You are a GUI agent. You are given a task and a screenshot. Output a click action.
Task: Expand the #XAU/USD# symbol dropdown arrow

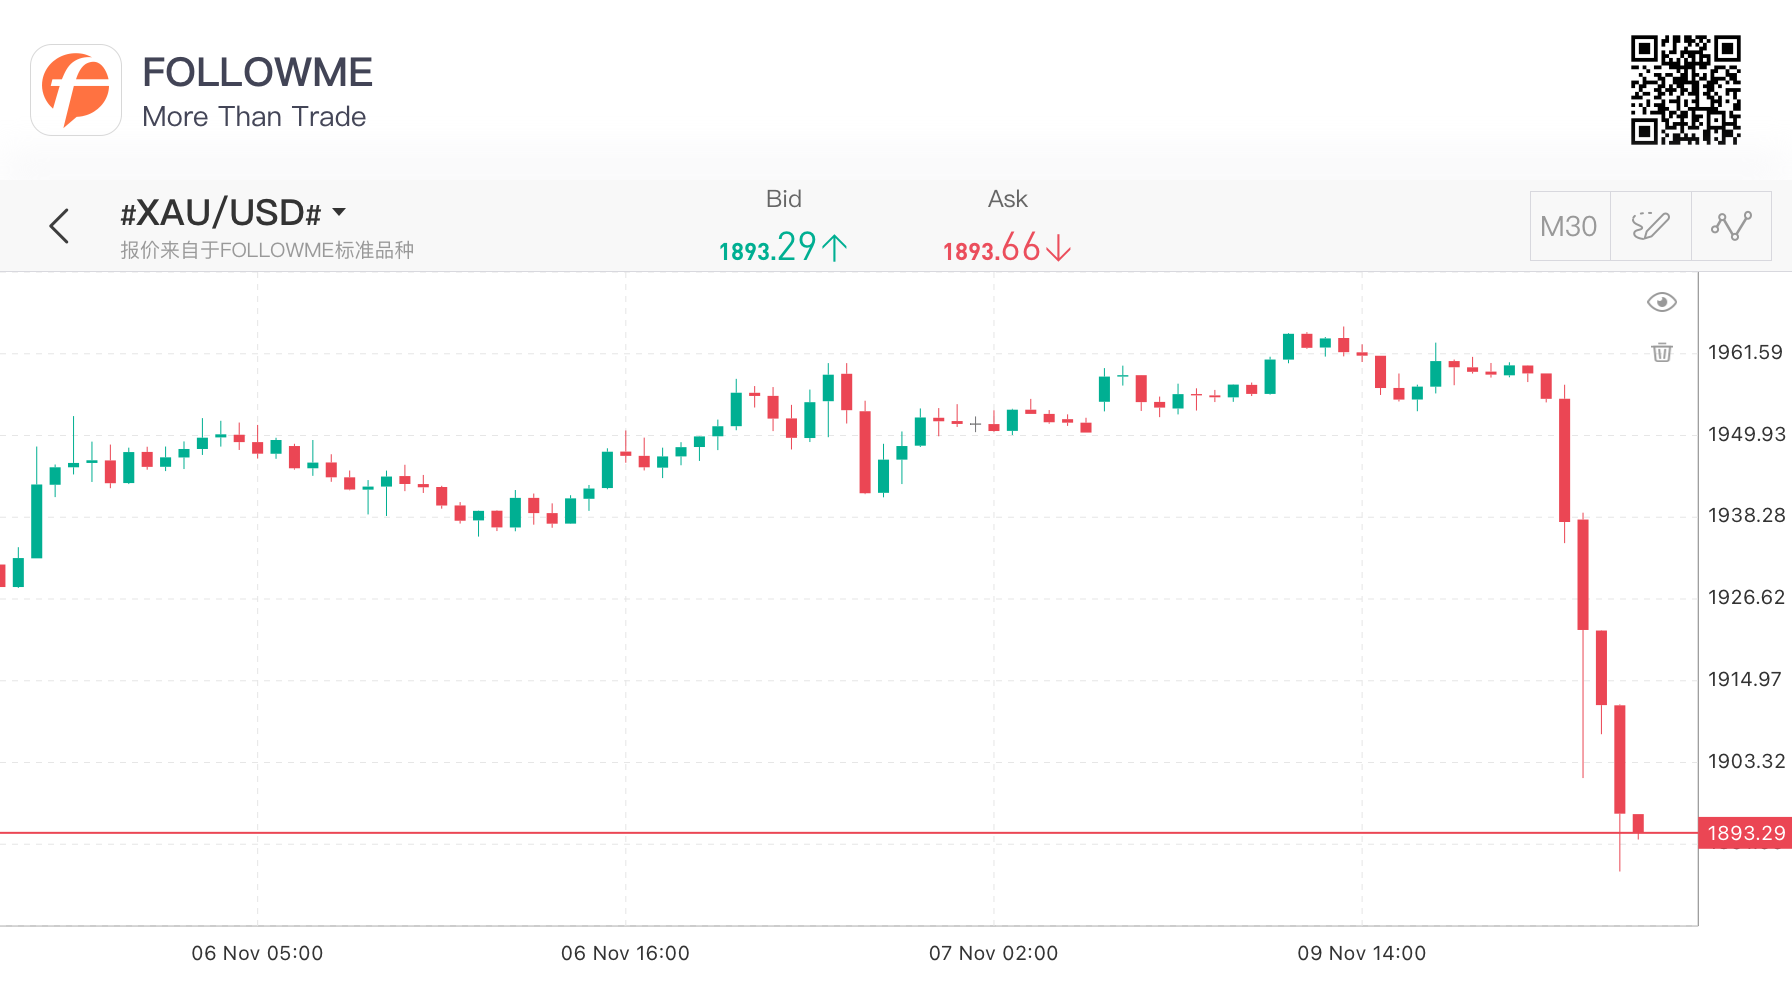click(x=339, y=212)
